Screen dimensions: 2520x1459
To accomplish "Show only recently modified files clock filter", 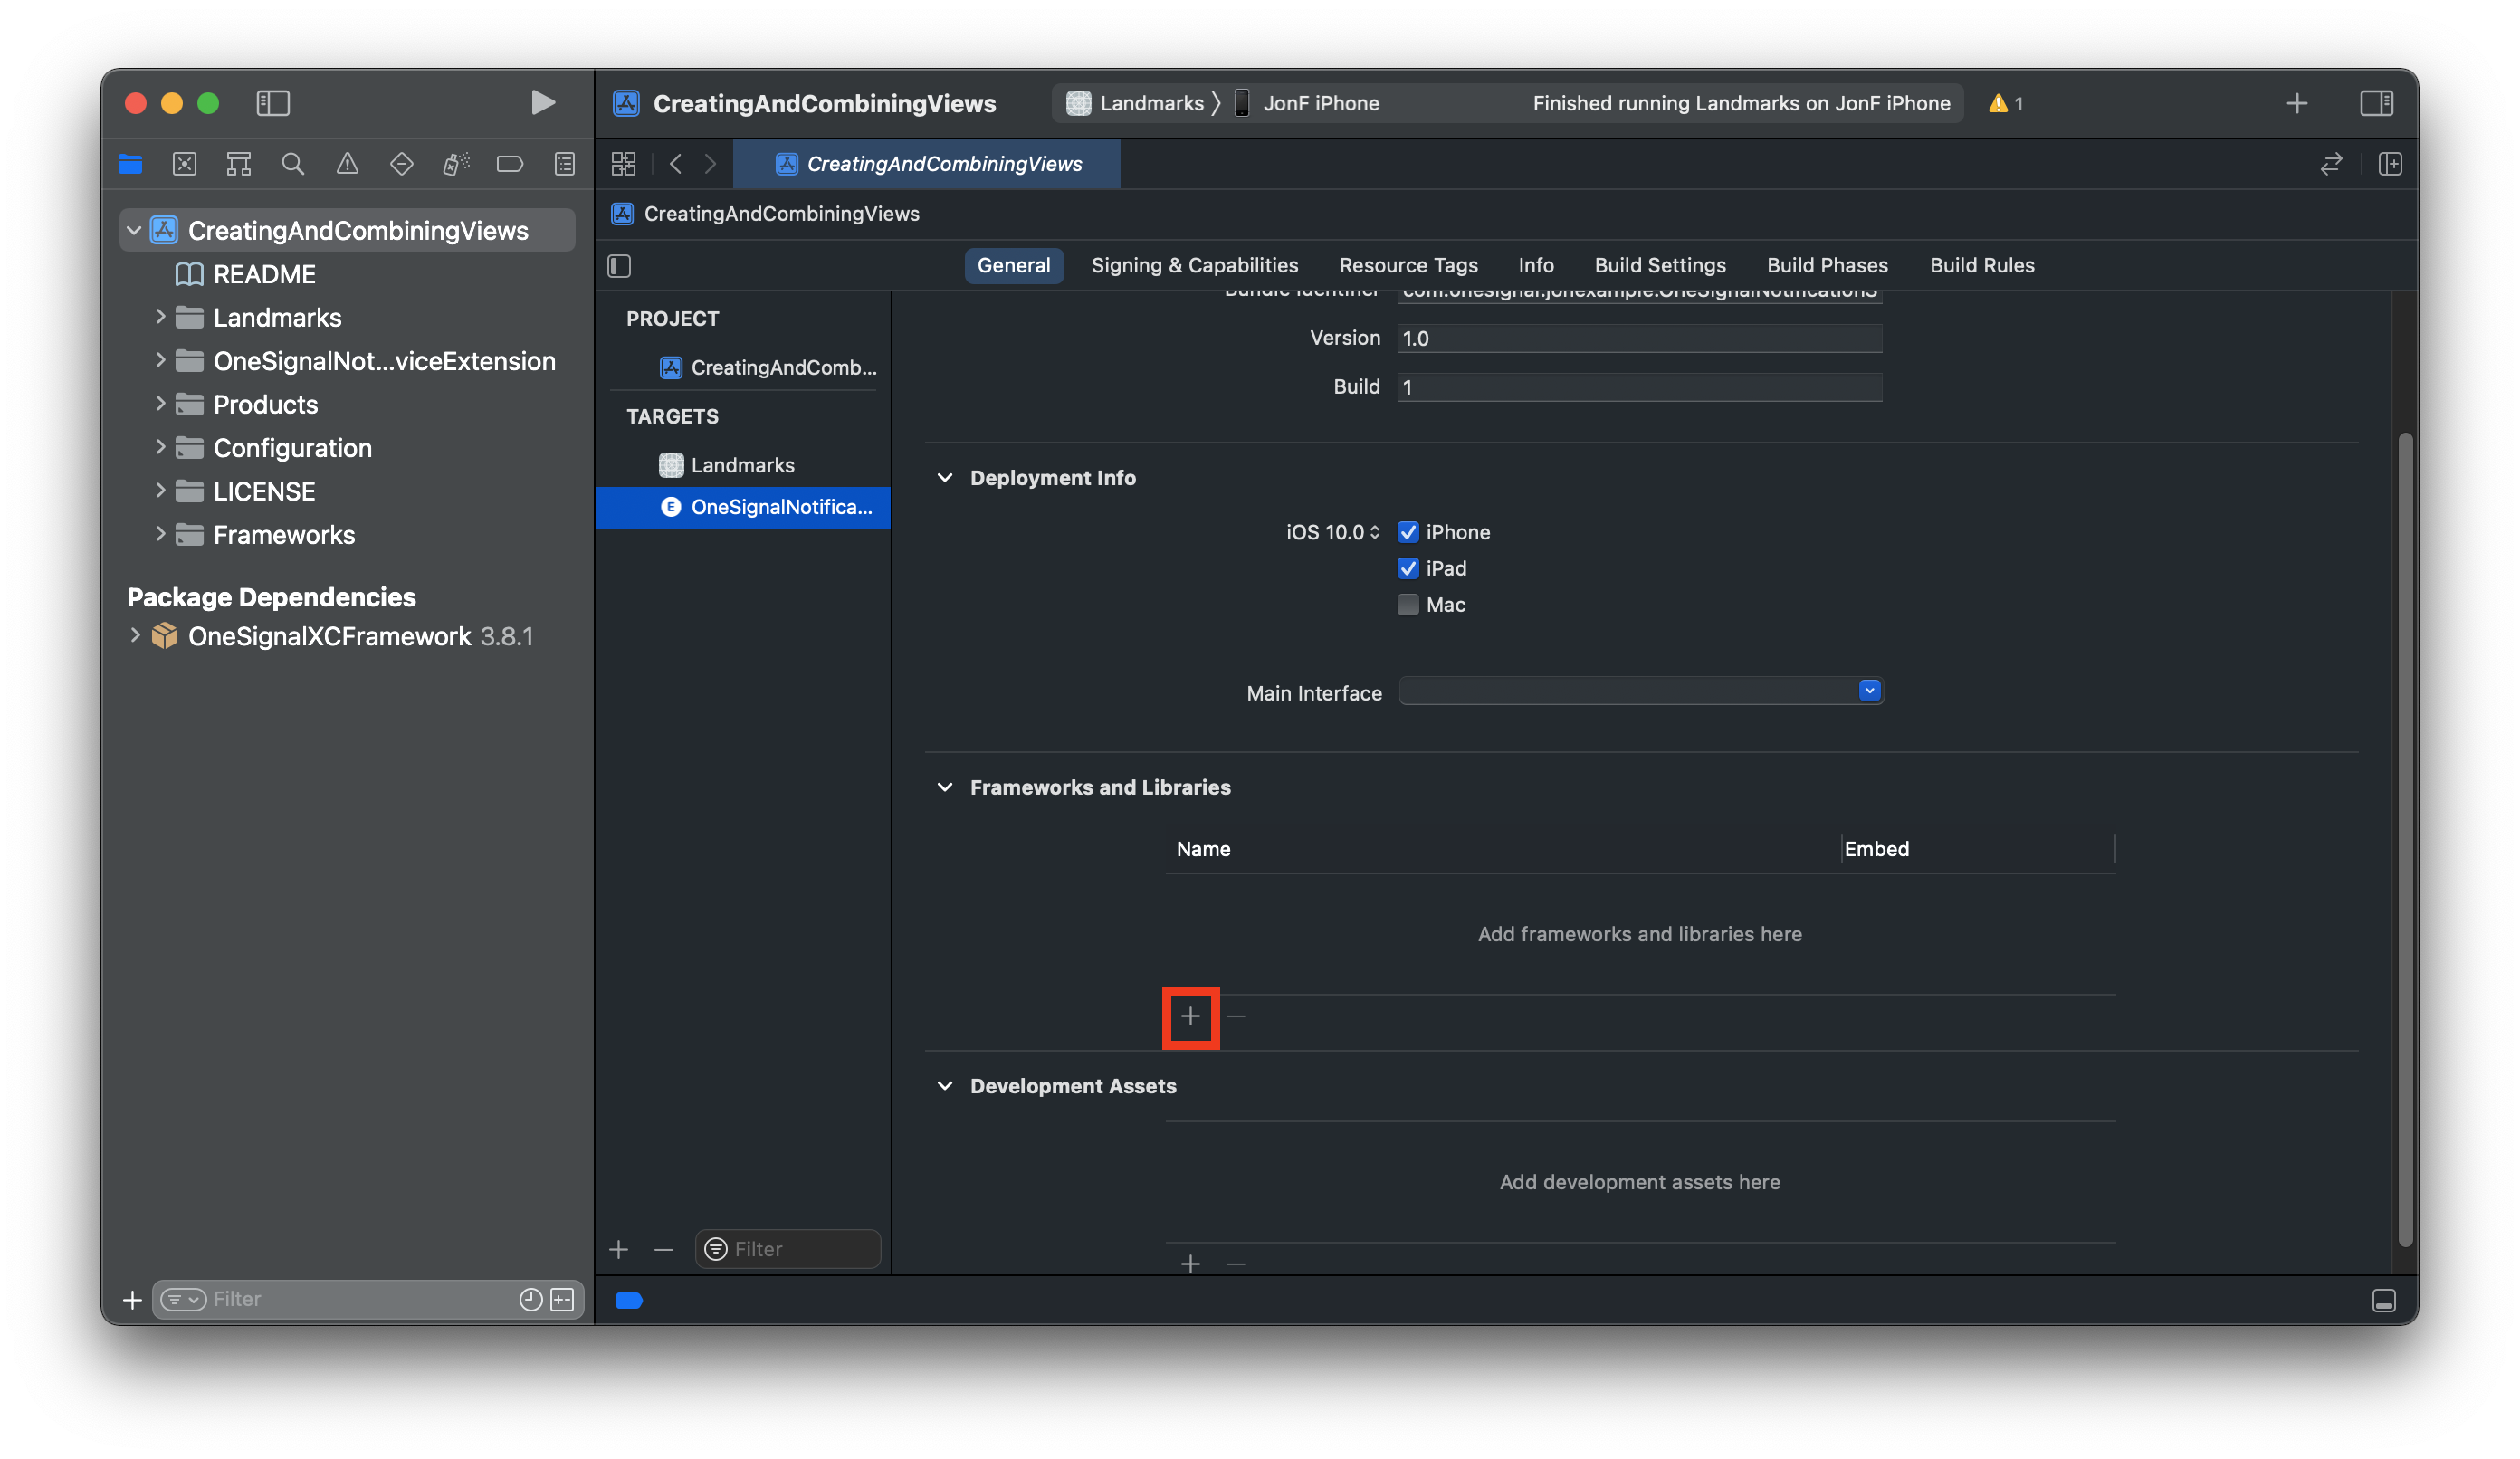I will point(531,1299).
